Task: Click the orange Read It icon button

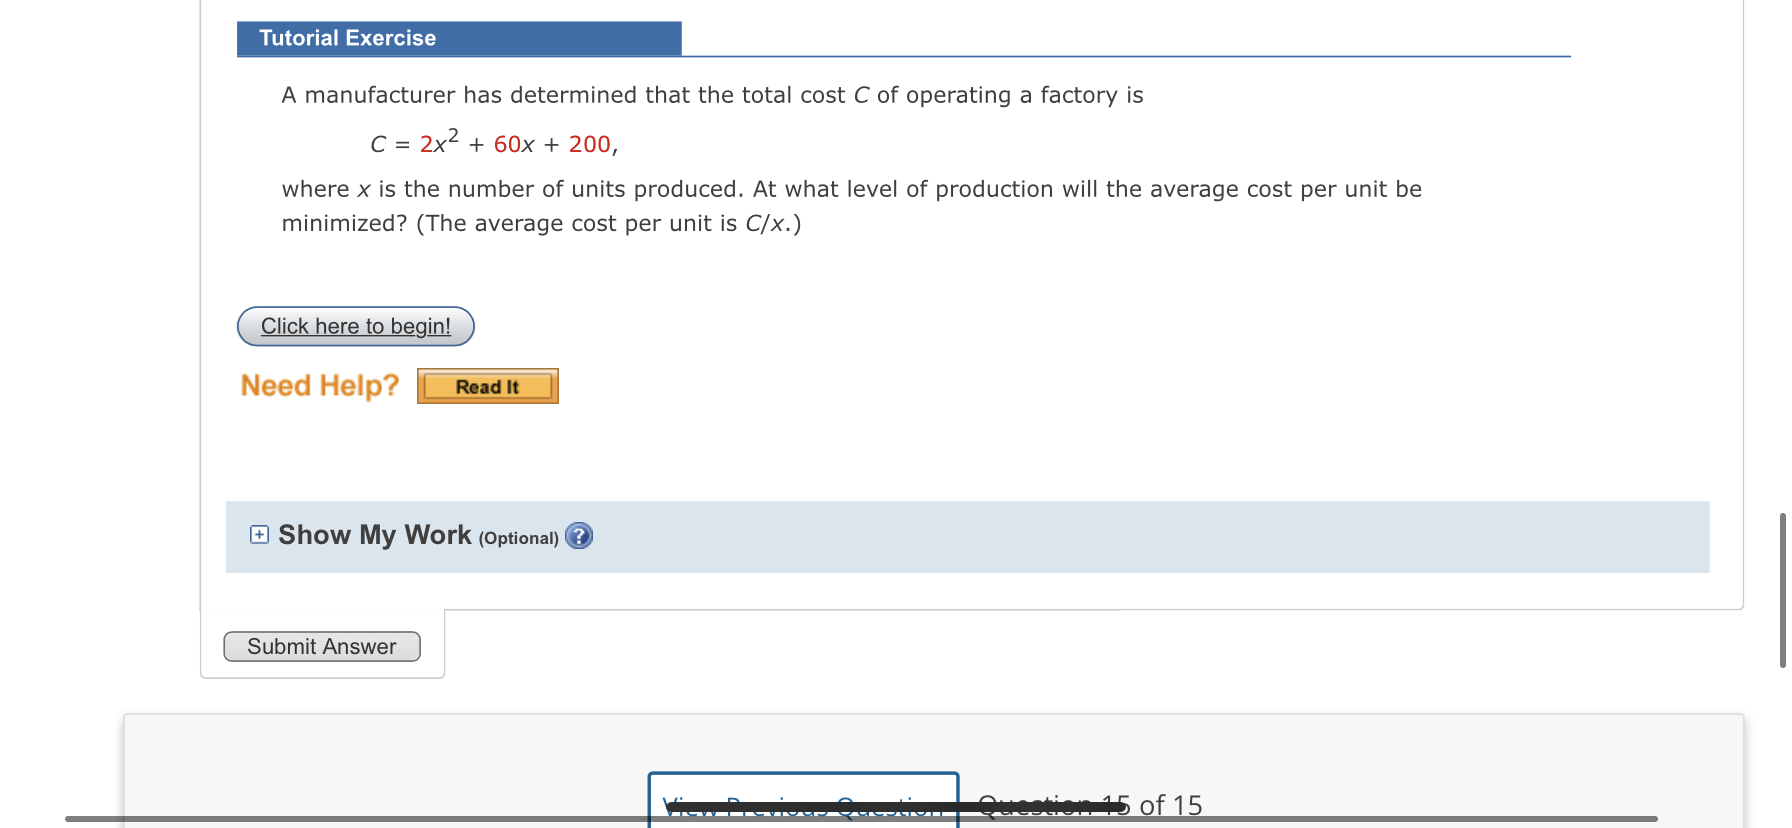Action: pos(487,386)
